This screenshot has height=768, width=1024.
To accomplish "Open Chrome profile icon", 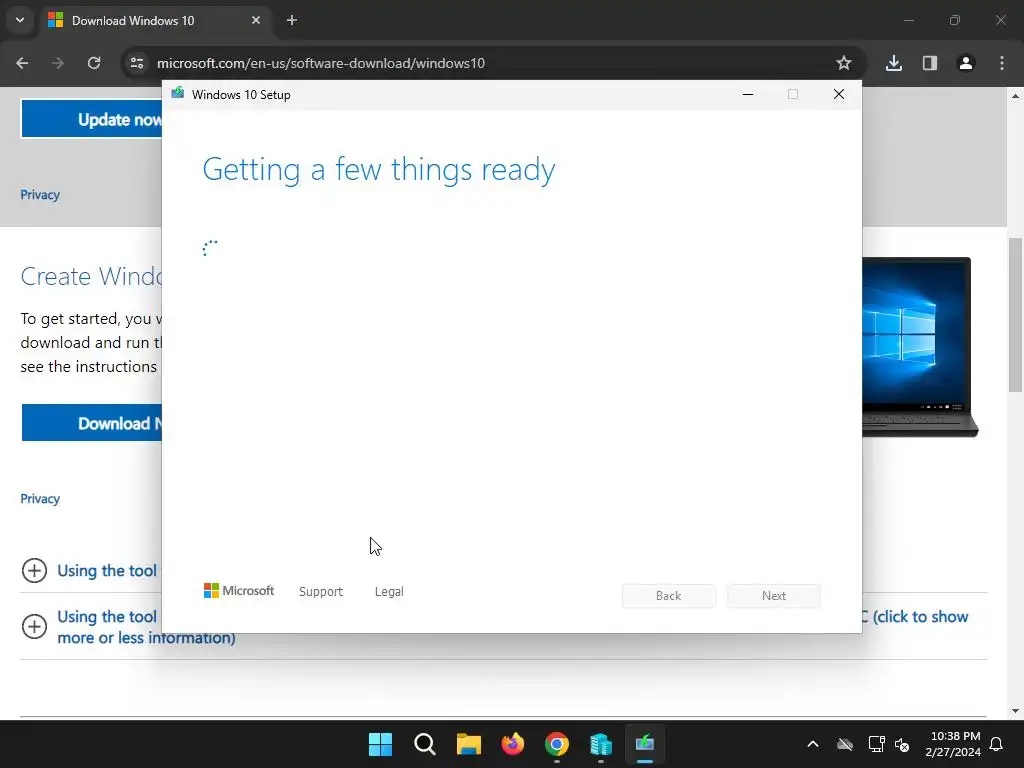I will click(966, 63).
